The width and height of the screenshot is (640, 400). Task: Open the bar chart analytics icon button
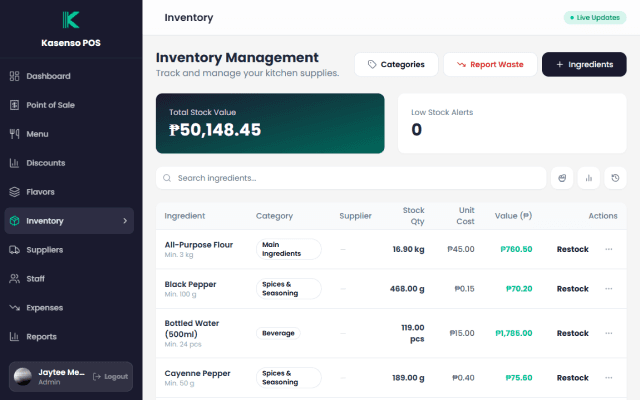(589, 178)
